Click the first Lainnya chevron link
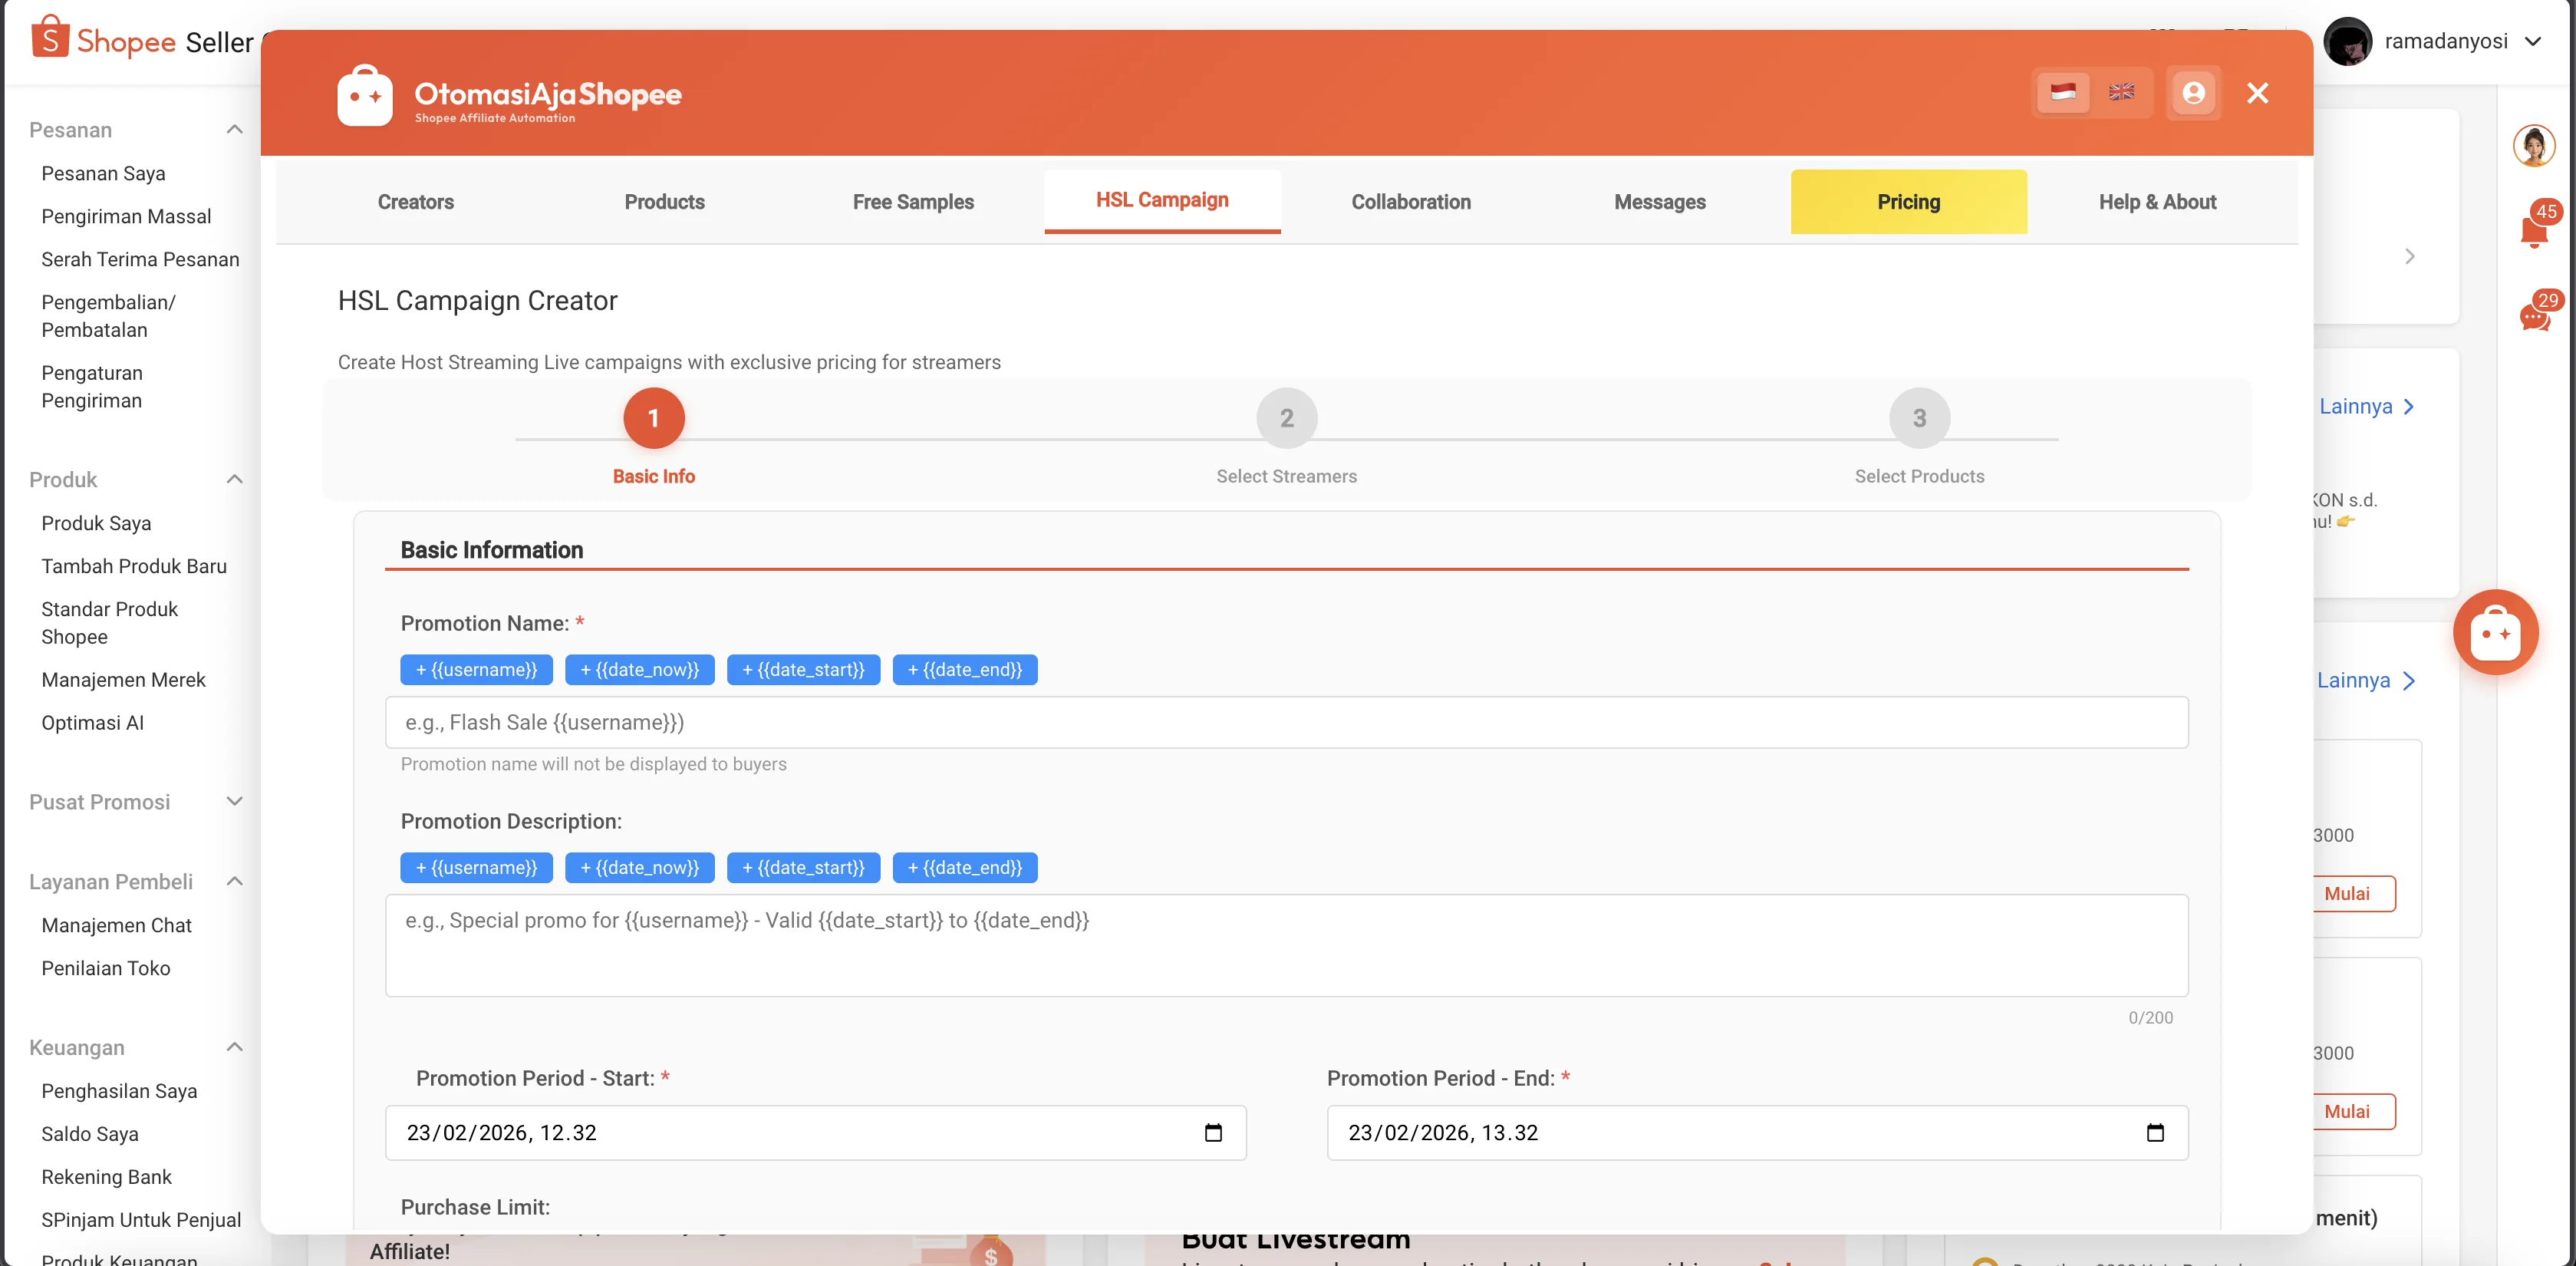This screenshot has width=2576, height=1266. point(2366,406)
